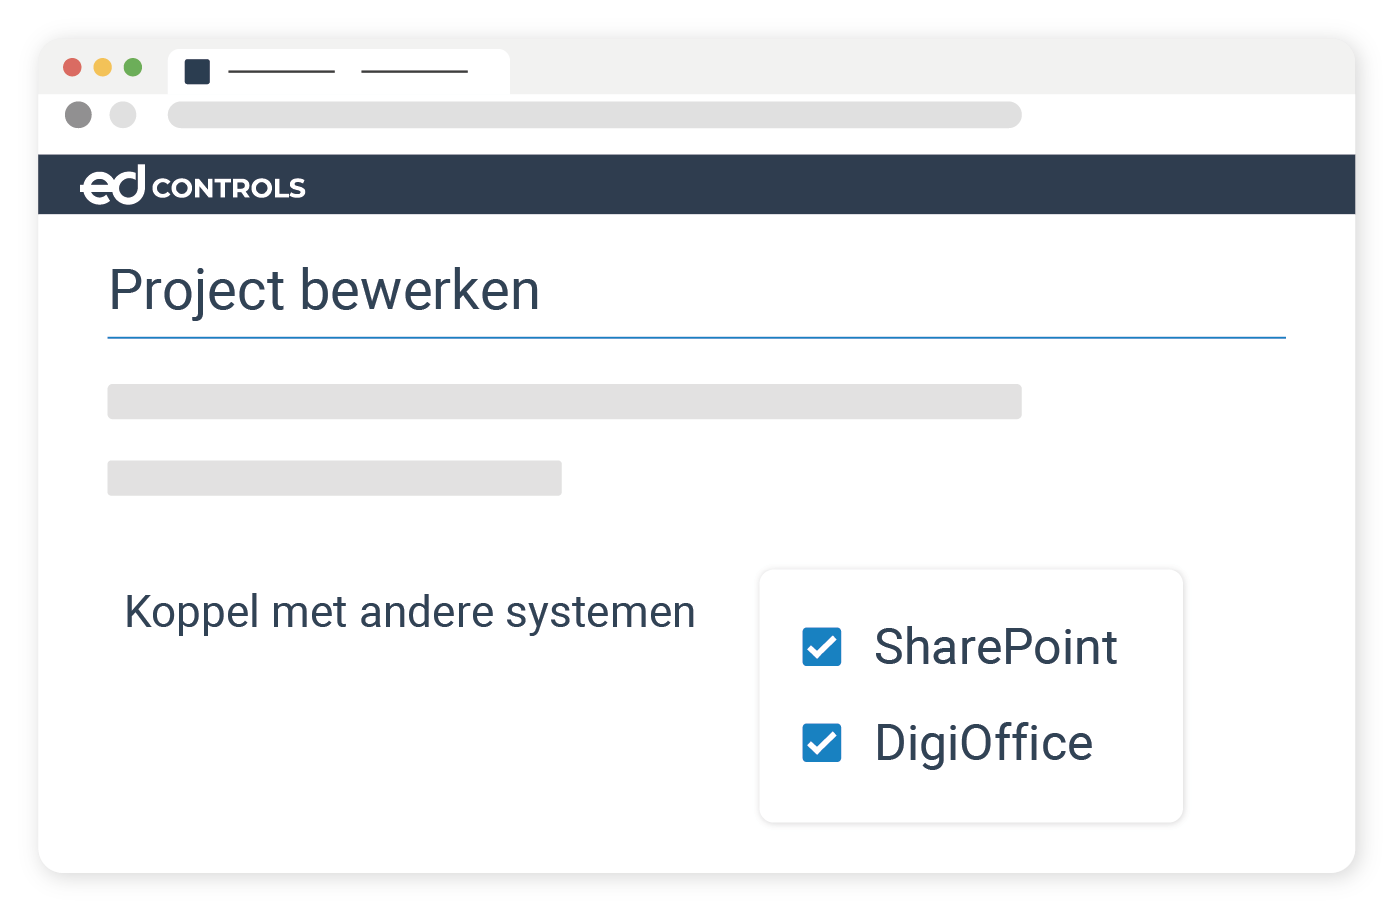
Task: Click the yellow minimize dot
Action: 102,67
